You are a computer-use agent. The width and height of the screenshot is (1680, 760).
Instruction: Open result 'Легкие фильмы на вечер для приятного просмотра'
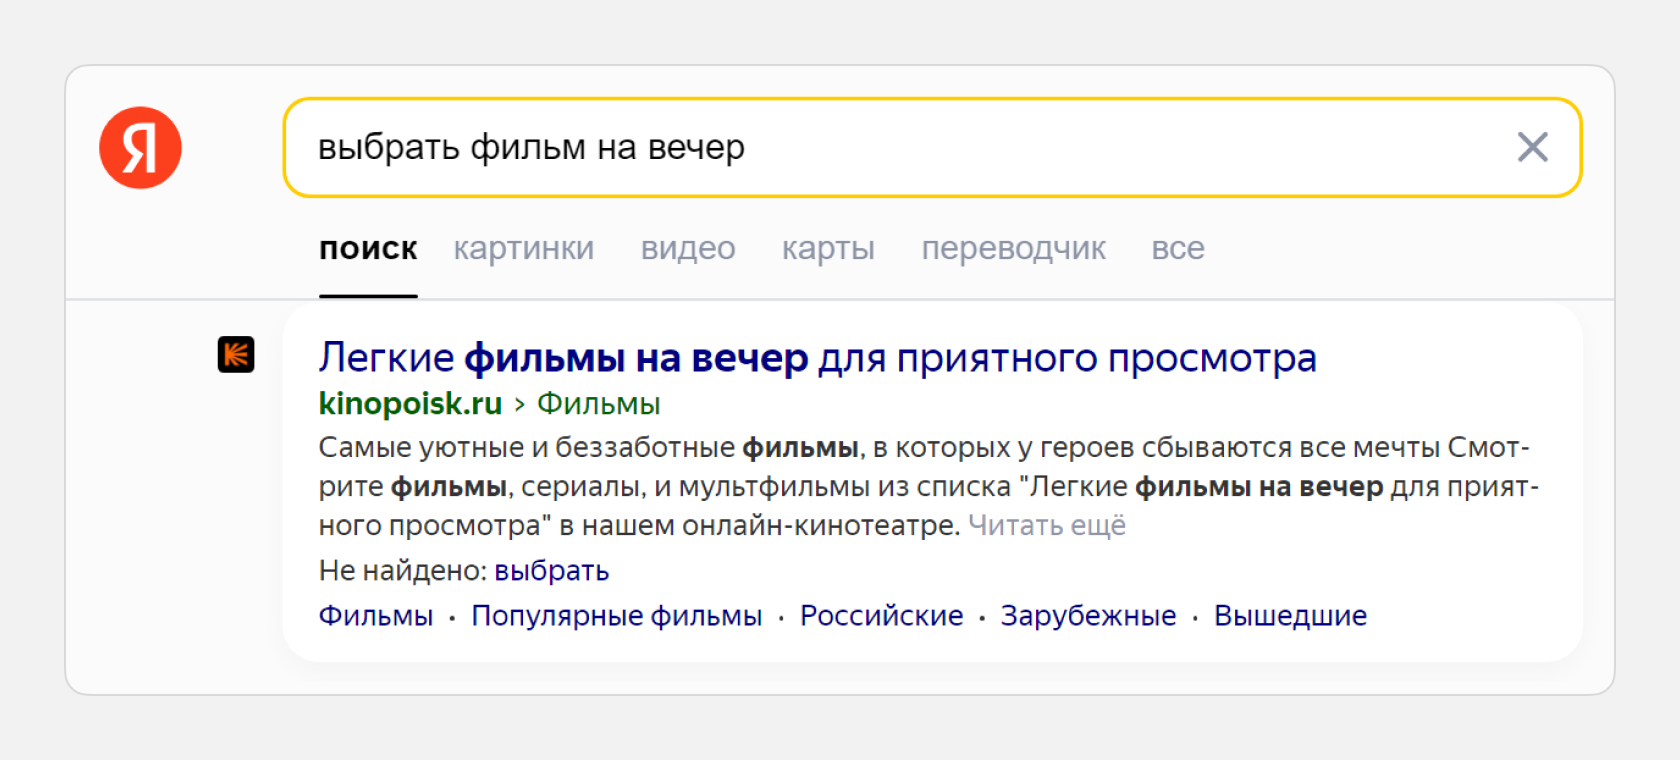(817, 357)
